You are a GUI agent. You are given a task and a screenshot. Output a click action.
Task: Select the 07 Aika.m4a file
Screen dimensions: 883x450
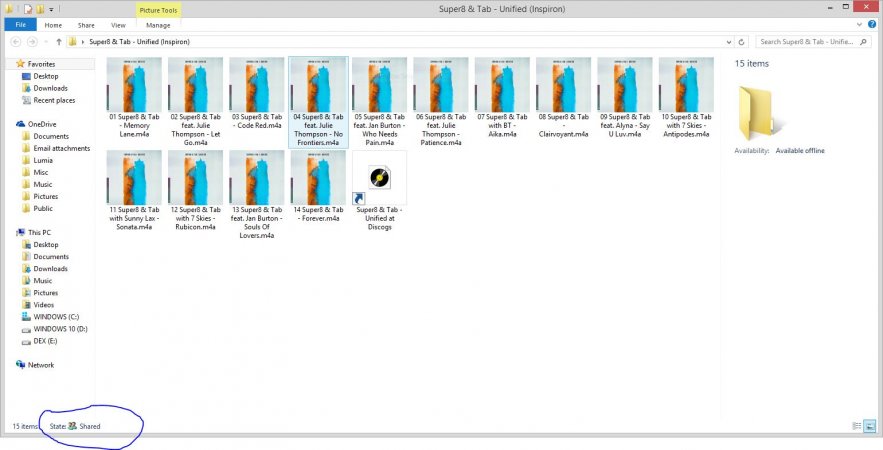click(x=502, y=97)
